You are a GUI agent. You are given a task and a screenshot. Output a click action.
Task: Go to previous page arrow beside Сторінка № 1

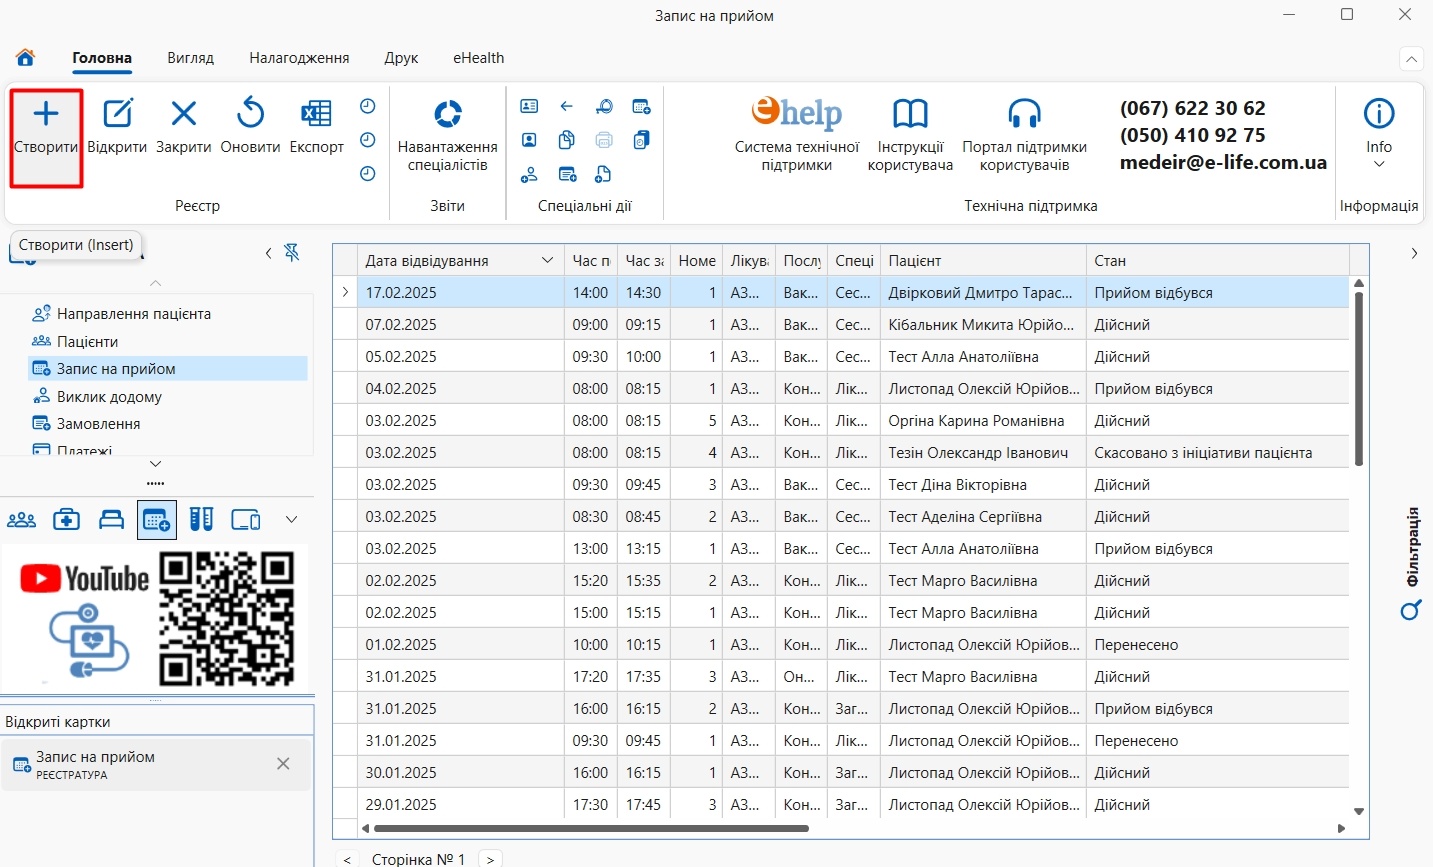(x=347, y=859)
